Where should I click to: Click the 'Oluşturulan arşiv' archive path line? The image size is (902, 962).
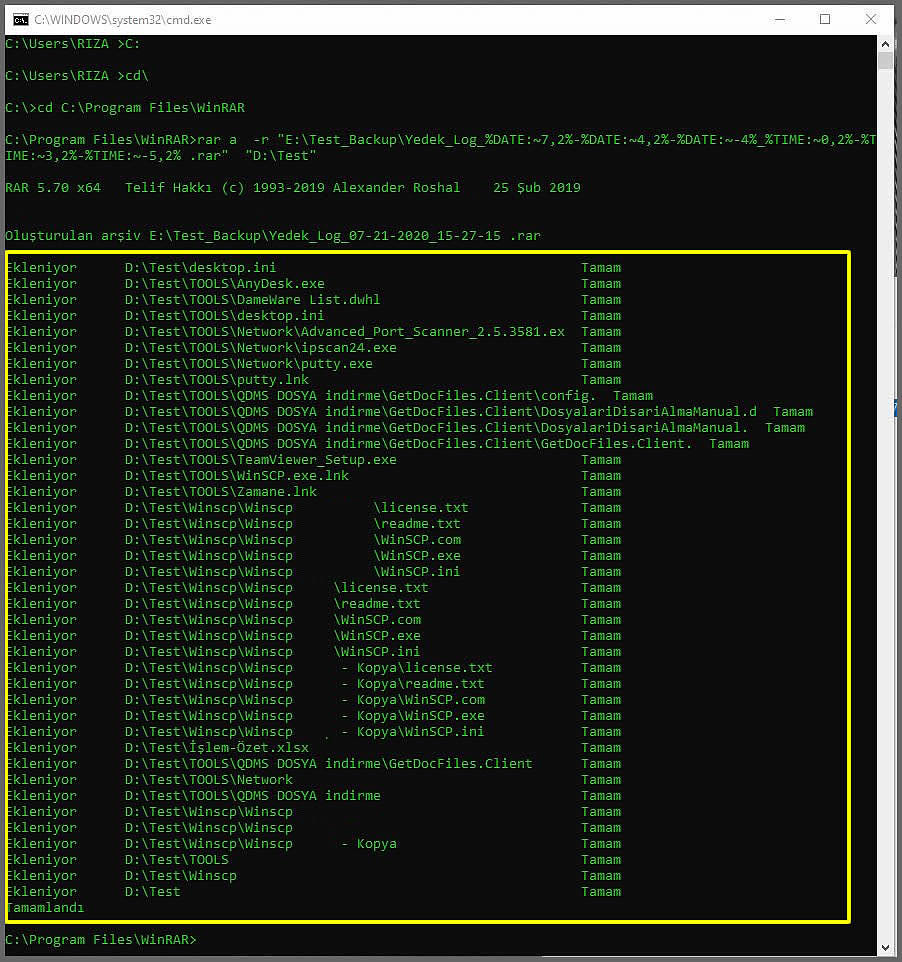273,236
